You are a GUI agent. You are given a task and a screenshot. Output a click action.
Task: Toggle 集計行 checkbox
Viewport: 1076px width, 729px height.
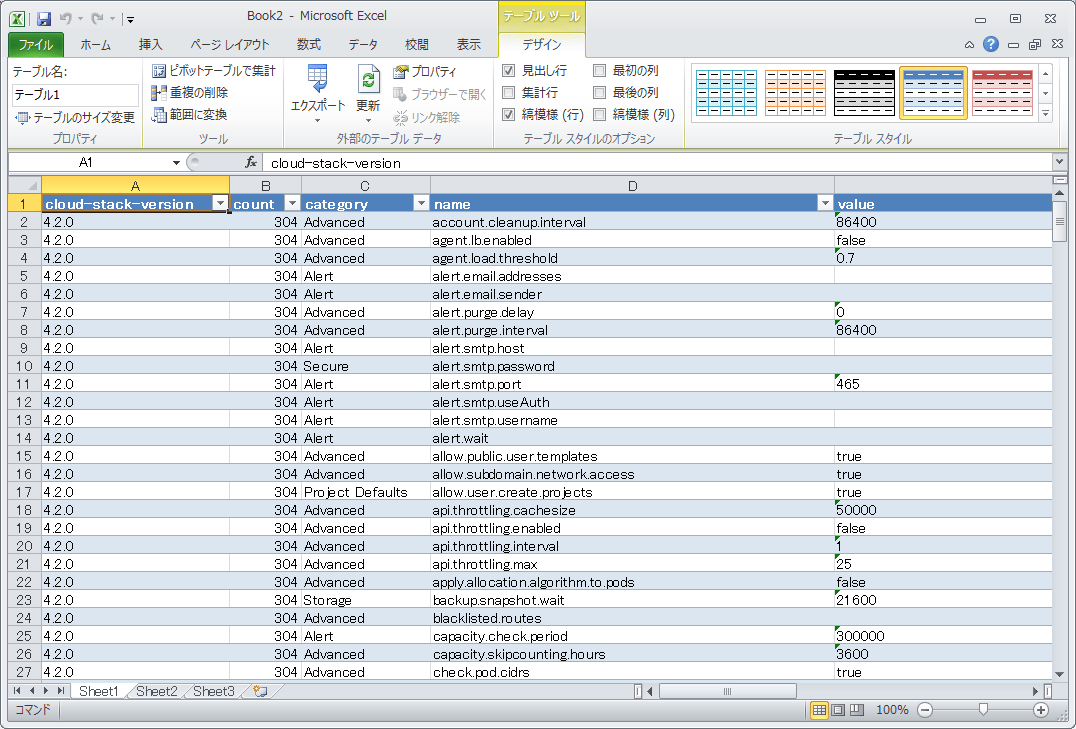[x=508, y=92]
